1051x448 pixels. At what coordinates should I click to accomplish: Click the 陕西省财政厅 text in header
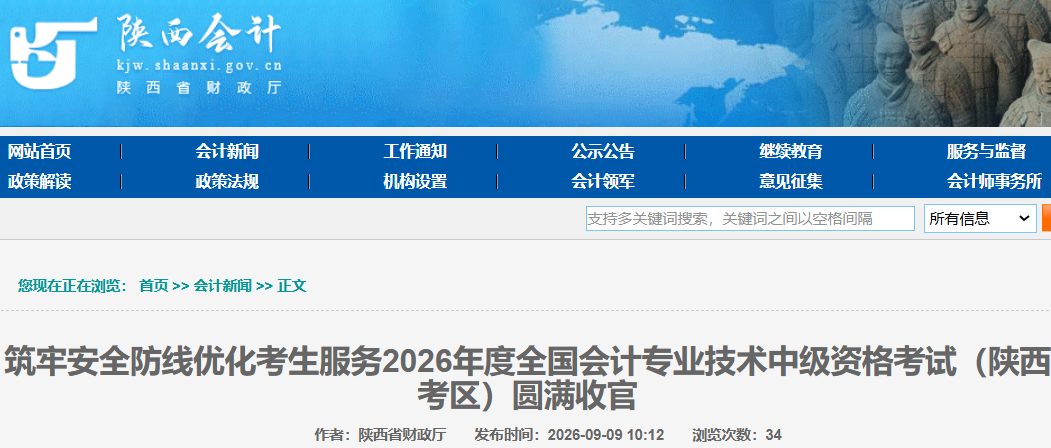click(x=199, y=89)
